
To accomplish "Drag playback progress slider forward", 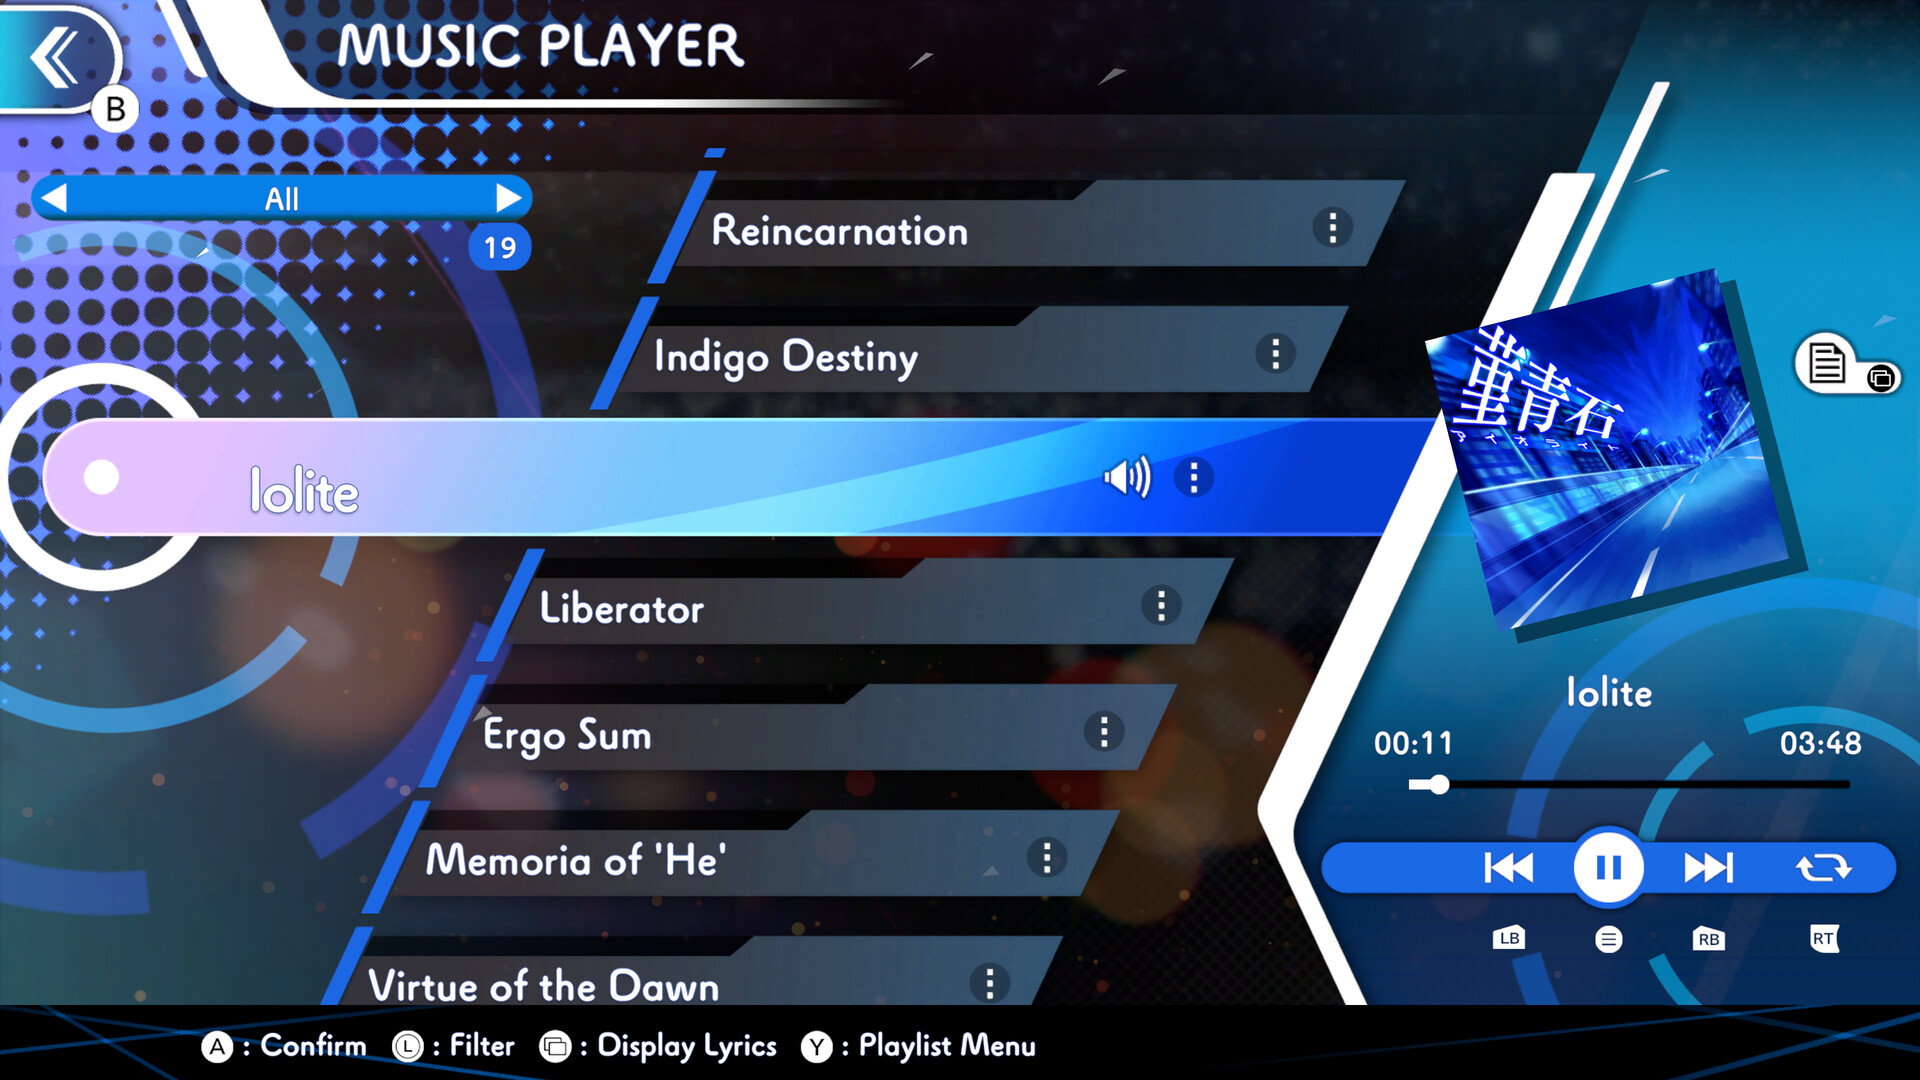I will click(1432, 786).
